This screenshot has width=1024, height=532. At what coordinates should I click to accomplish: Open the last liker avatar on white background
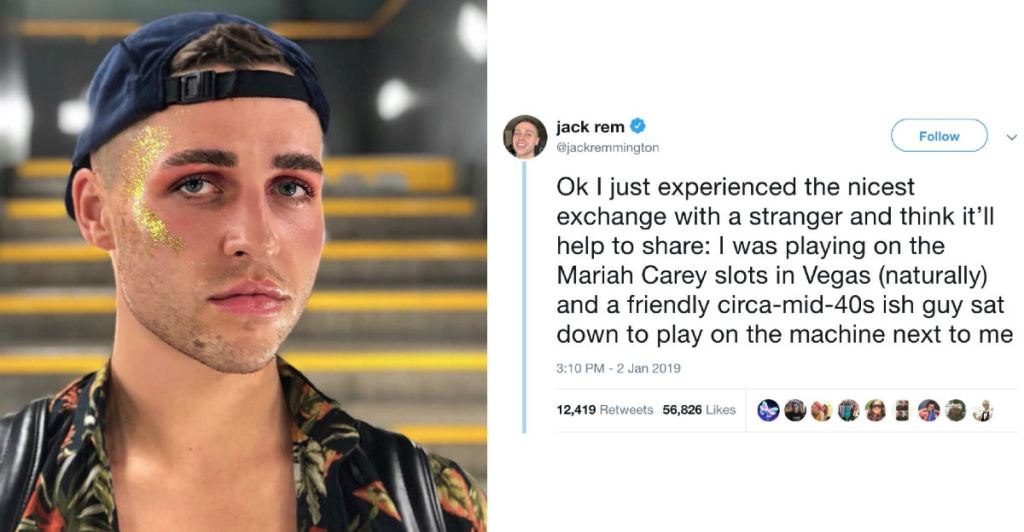pos(983,410)
